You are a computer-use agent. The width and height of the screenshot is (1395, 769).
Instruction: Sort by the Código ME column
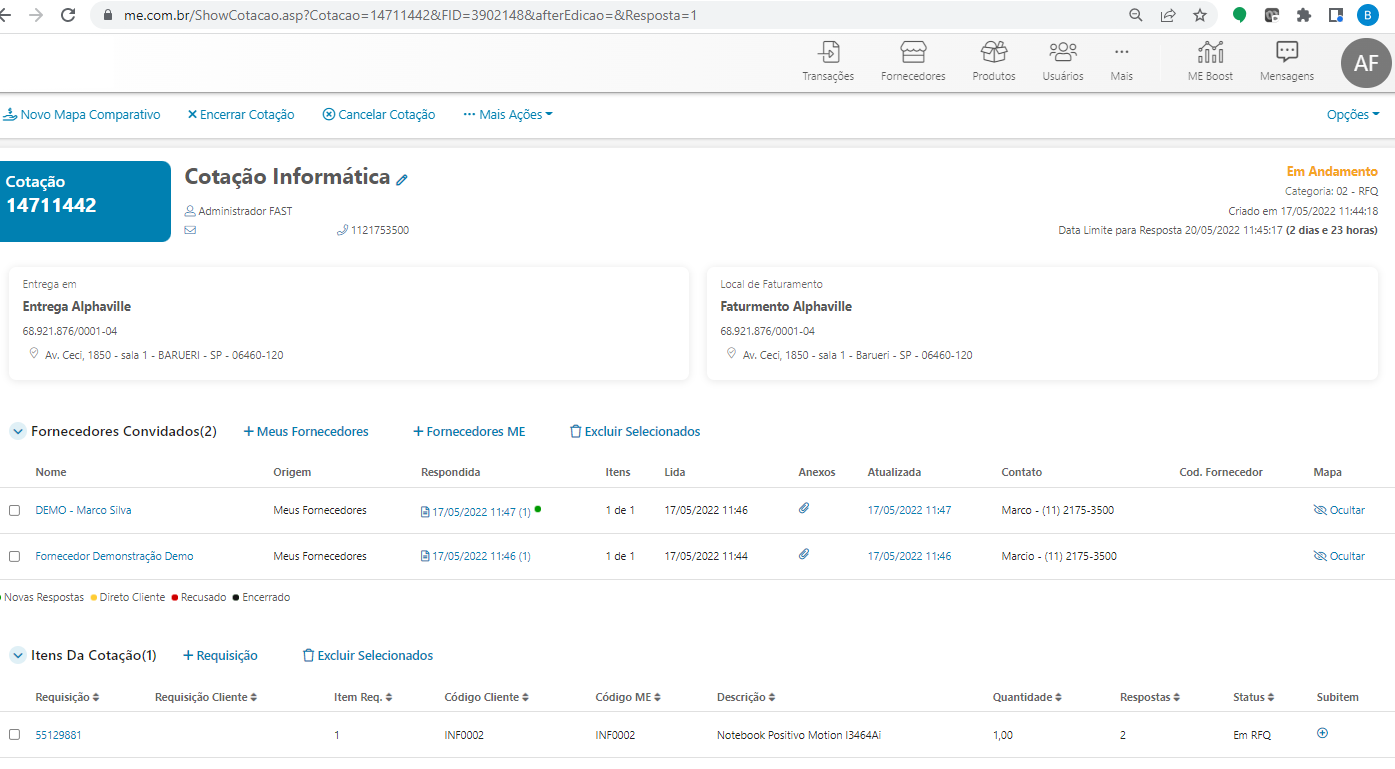tap(628, 697)
